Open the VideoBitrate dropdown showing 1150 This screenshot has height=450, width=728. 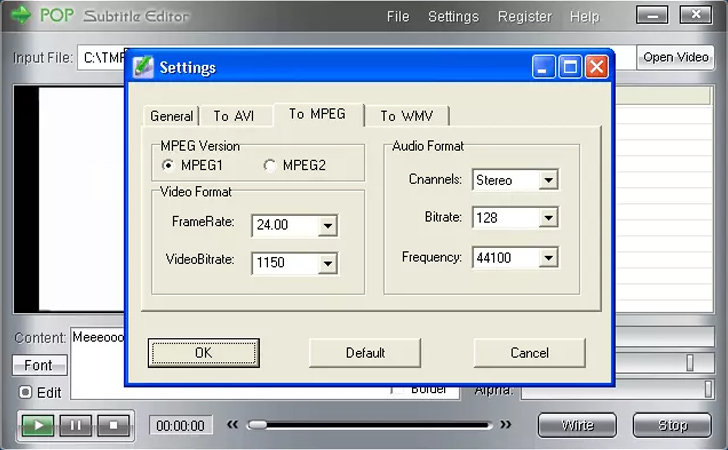pyautogui.click(x=328, y=264)
